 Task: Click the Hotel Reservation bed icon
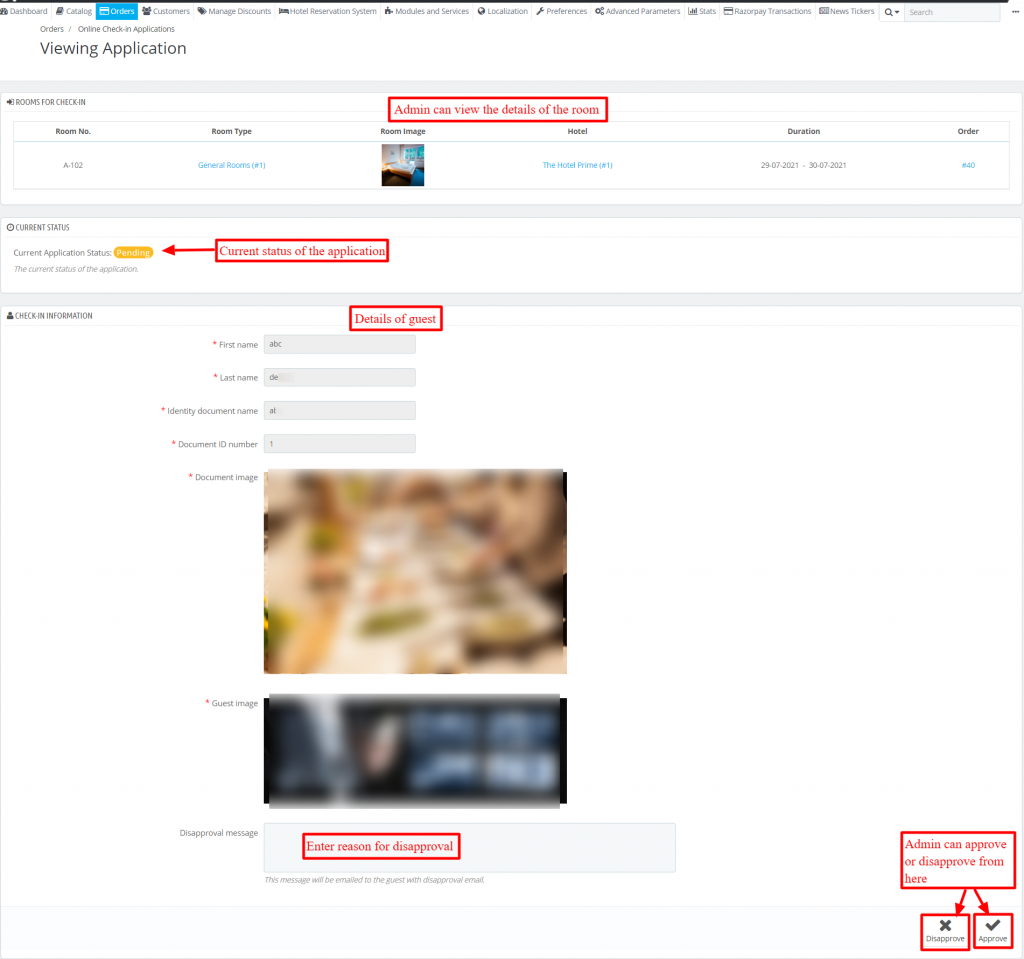(x=283, y=11)
